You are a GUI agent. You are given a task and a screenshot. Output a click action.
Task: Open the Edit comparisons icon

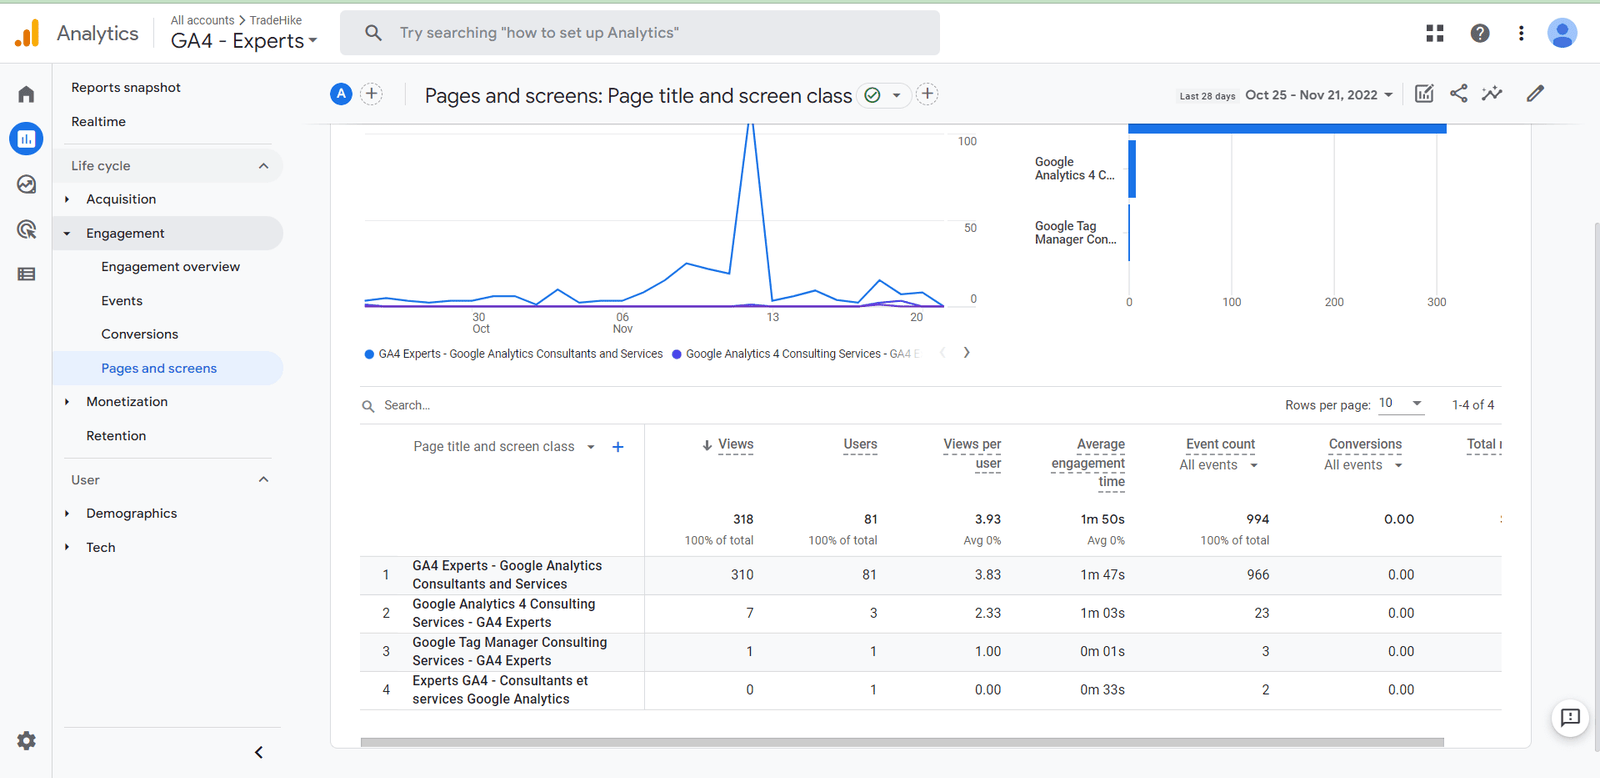click(x=1424, y=94)
